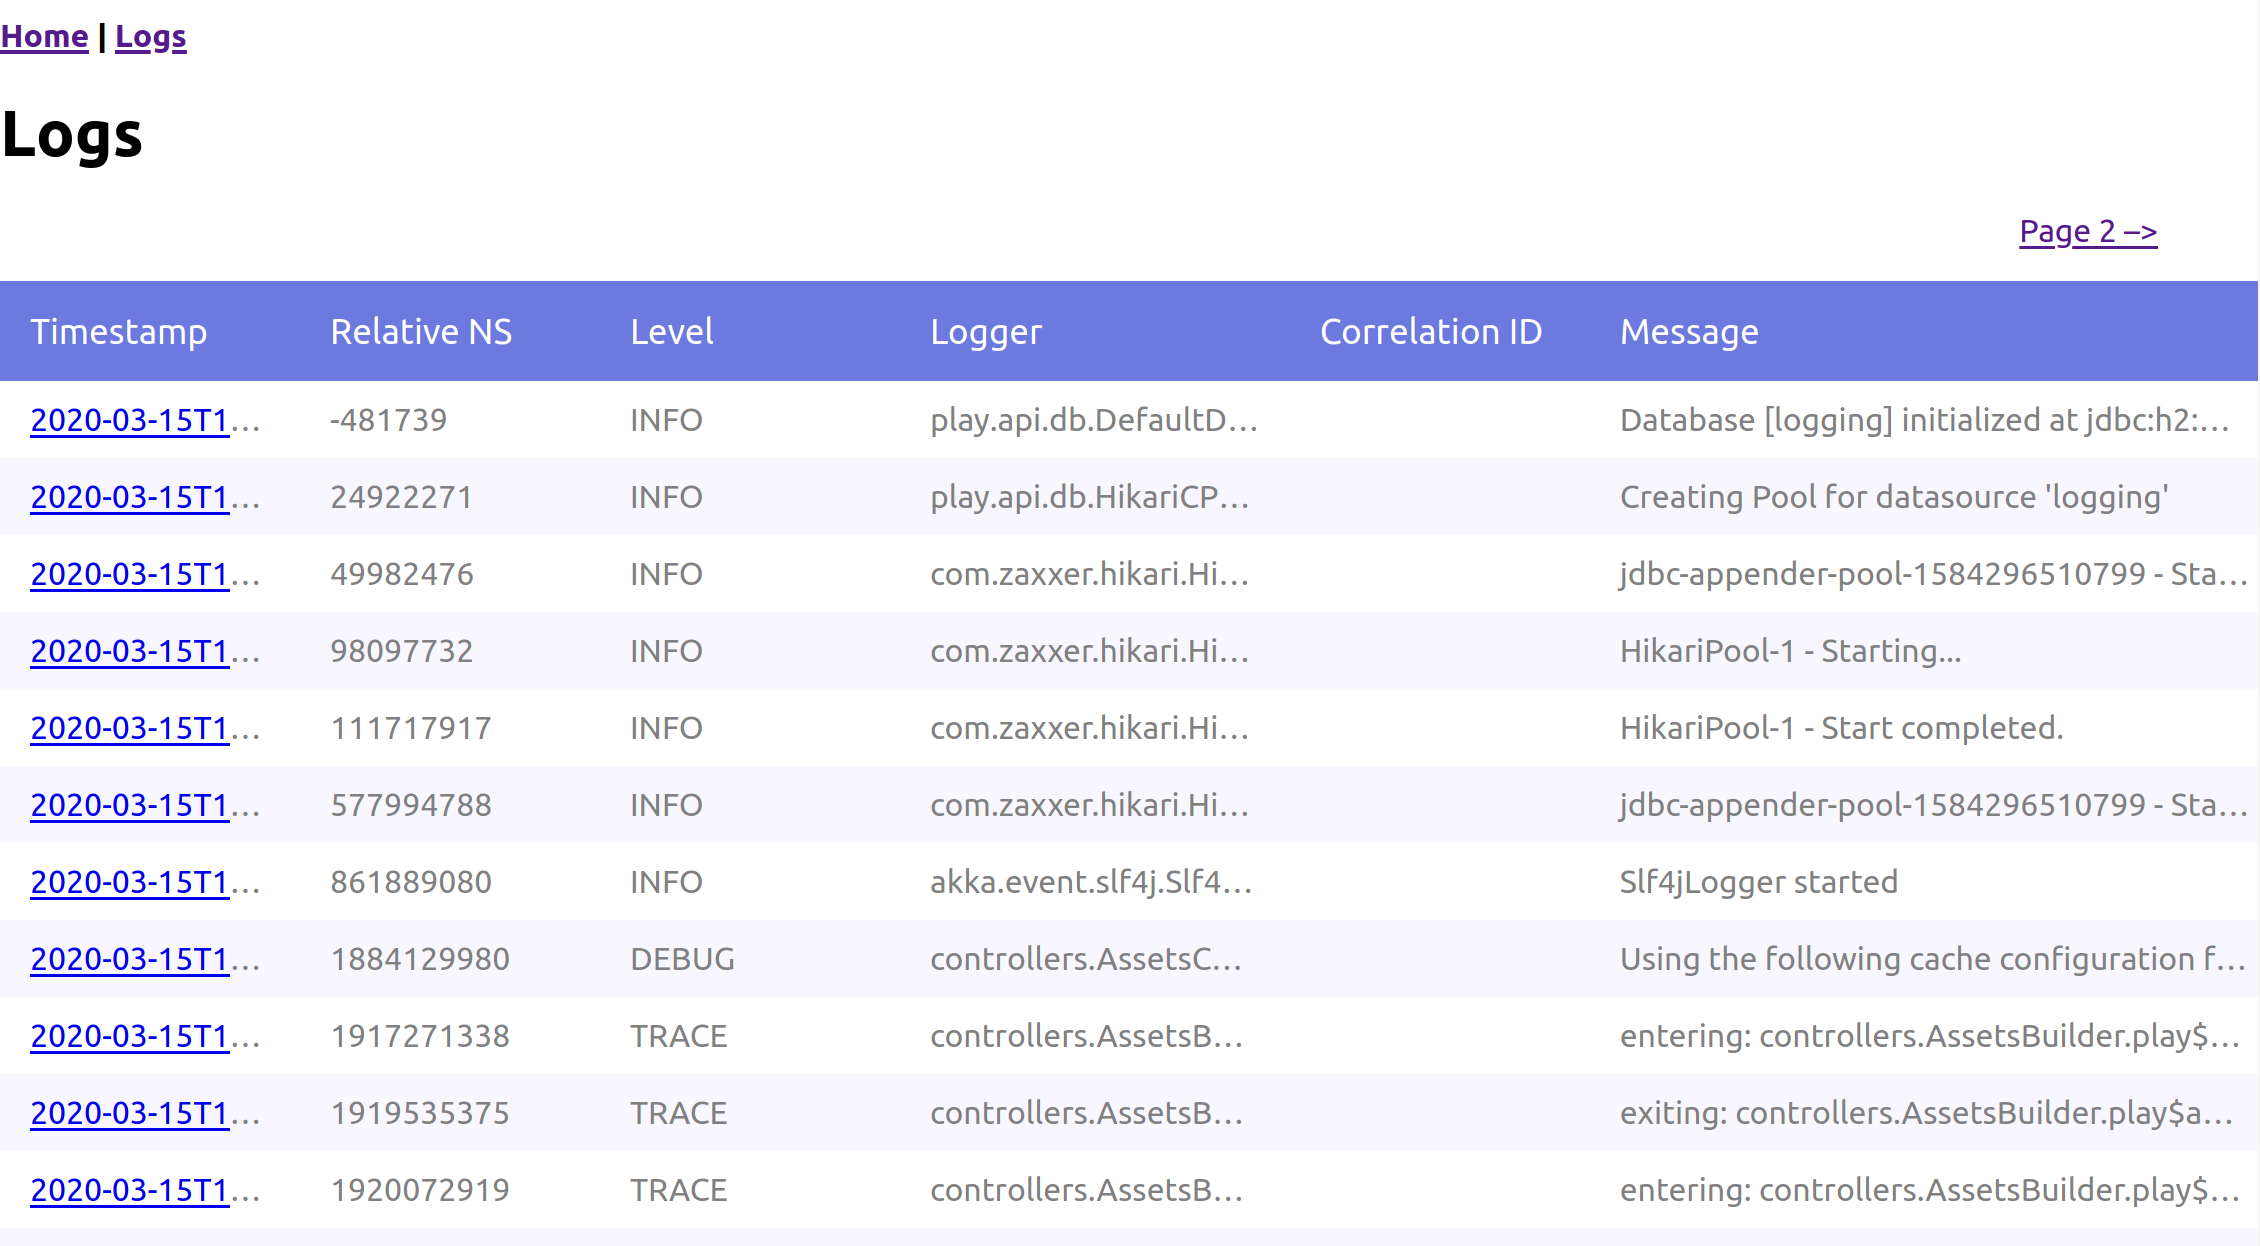Click the controllers.AssetsC… logger cell

[1086, 959]
